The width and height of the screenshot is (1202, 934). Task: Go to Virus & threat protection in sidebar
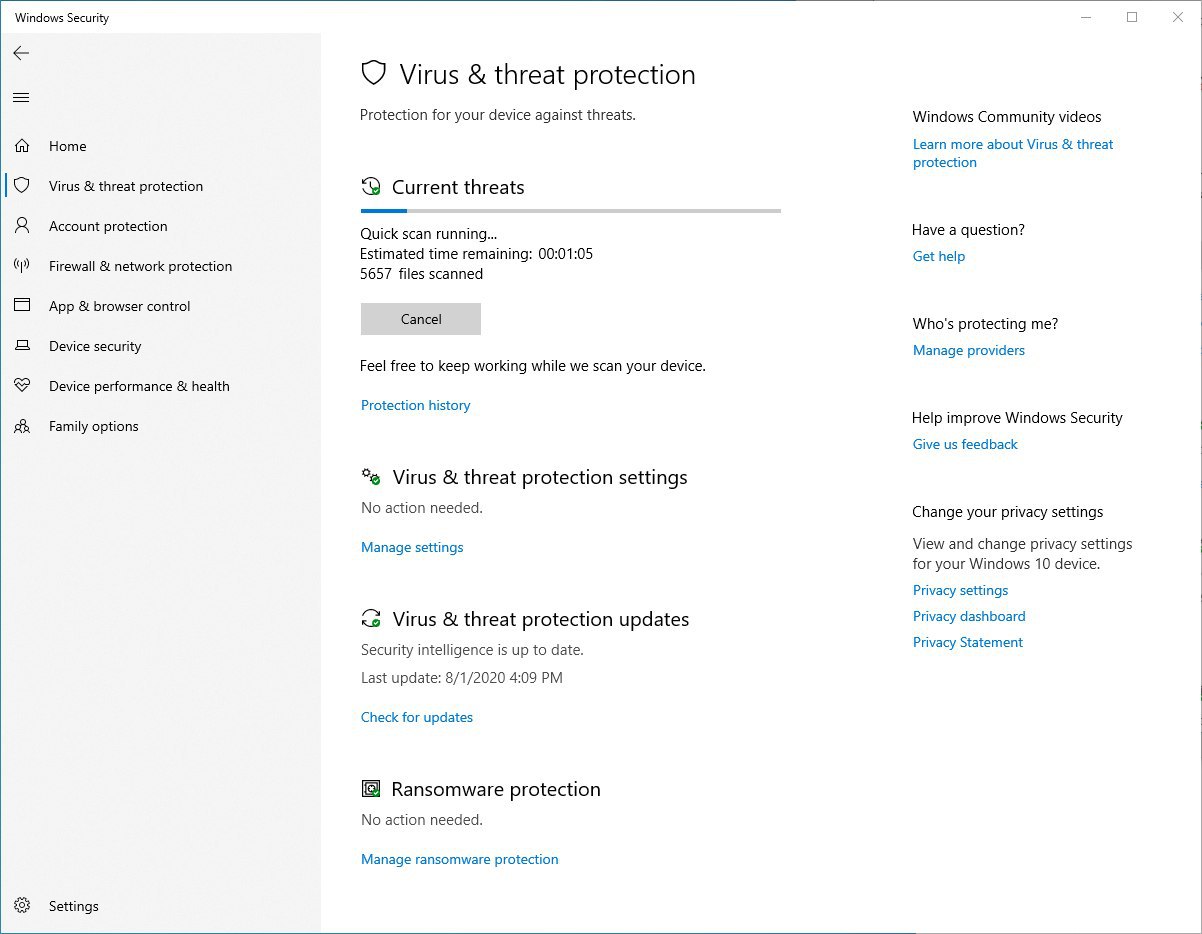[x=126, y=186]
